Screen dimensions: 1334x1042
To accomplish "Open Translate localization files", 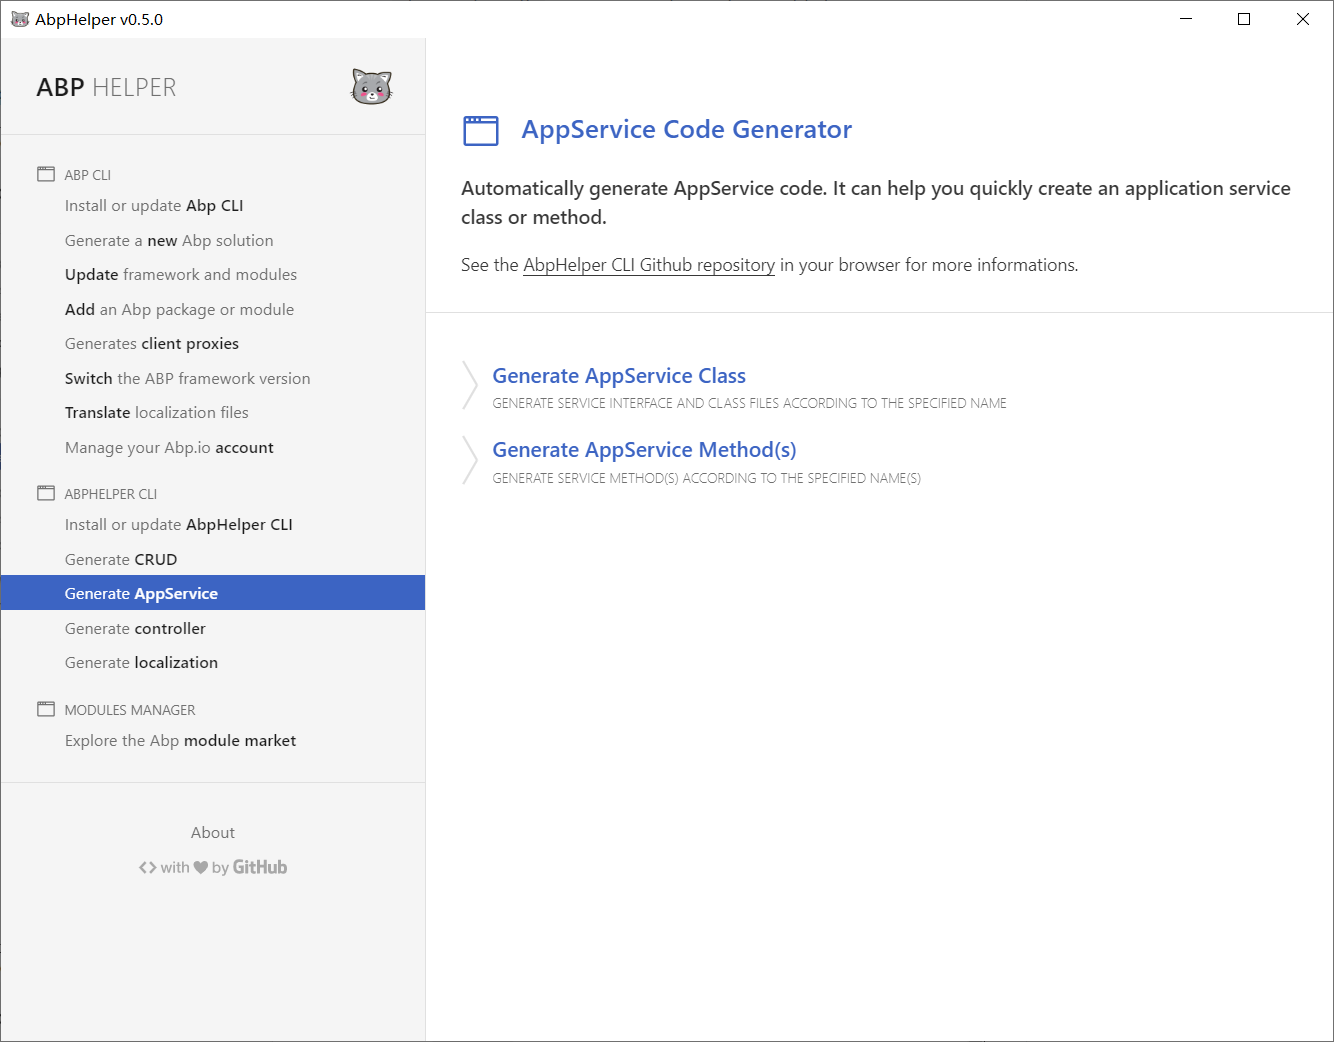I will click(x=157, y=413).
